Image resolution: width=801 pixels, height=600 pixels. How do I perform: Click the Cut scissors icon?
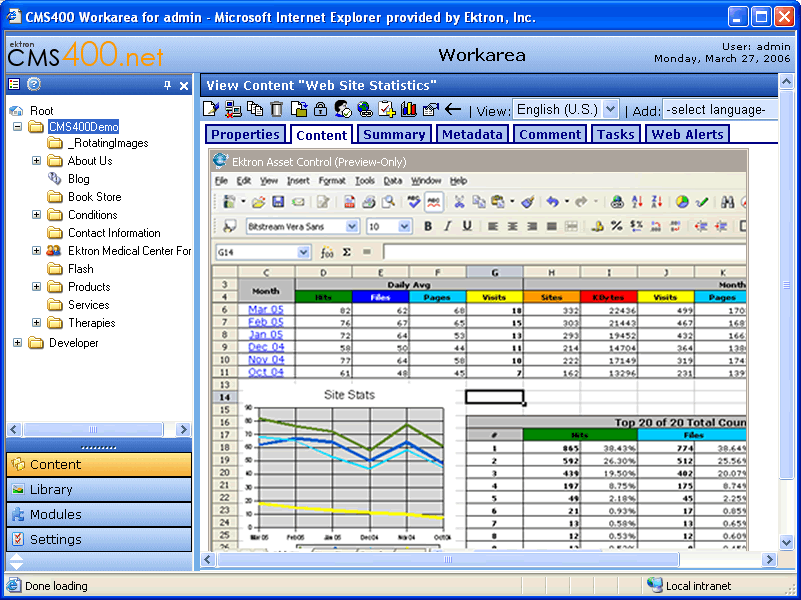459,202
